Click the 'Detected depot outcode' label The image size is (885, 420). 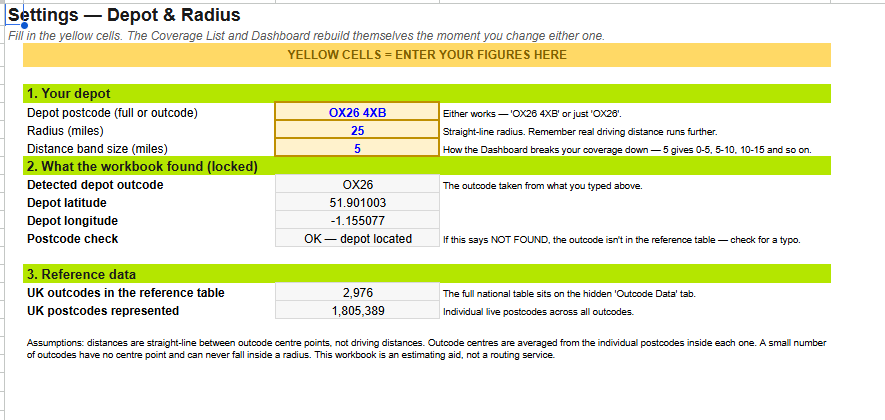[x=95, y=185]
